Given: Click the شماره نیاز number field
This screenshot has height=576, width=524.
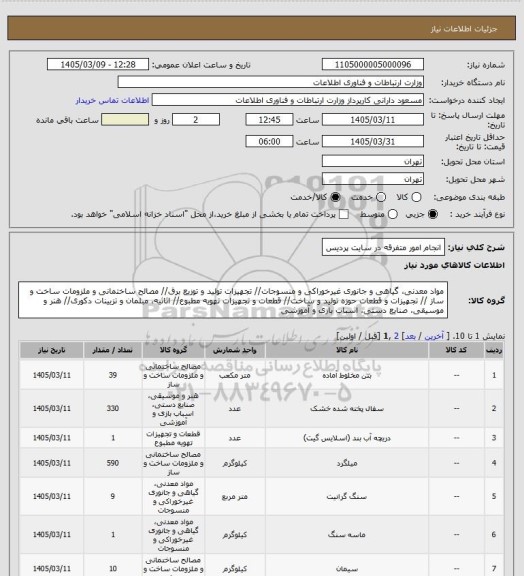Looking at the screenshot, I should click(373, 64).
